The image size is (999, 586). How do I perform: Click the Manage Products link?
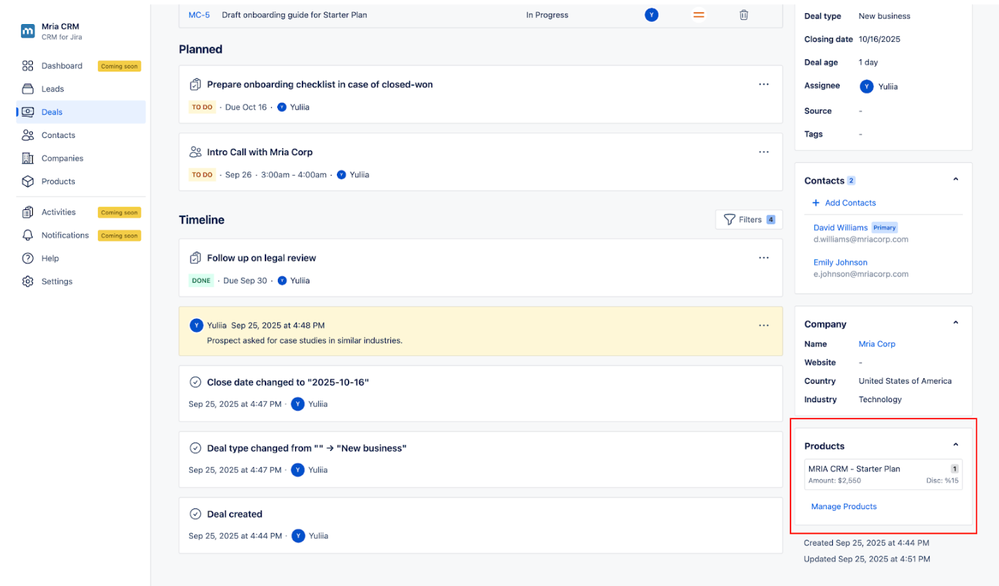click(843, 506)
